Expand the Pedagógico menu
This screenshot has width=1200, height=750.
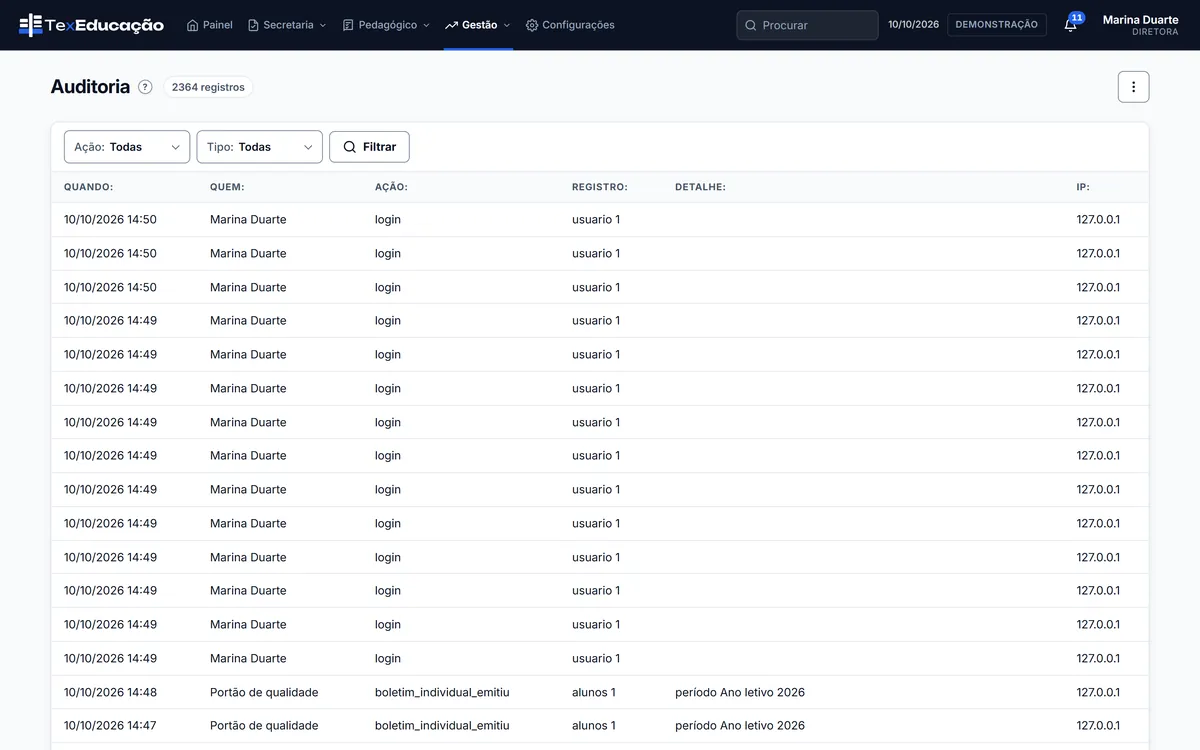pyautogui.click(x=386, y=25)
